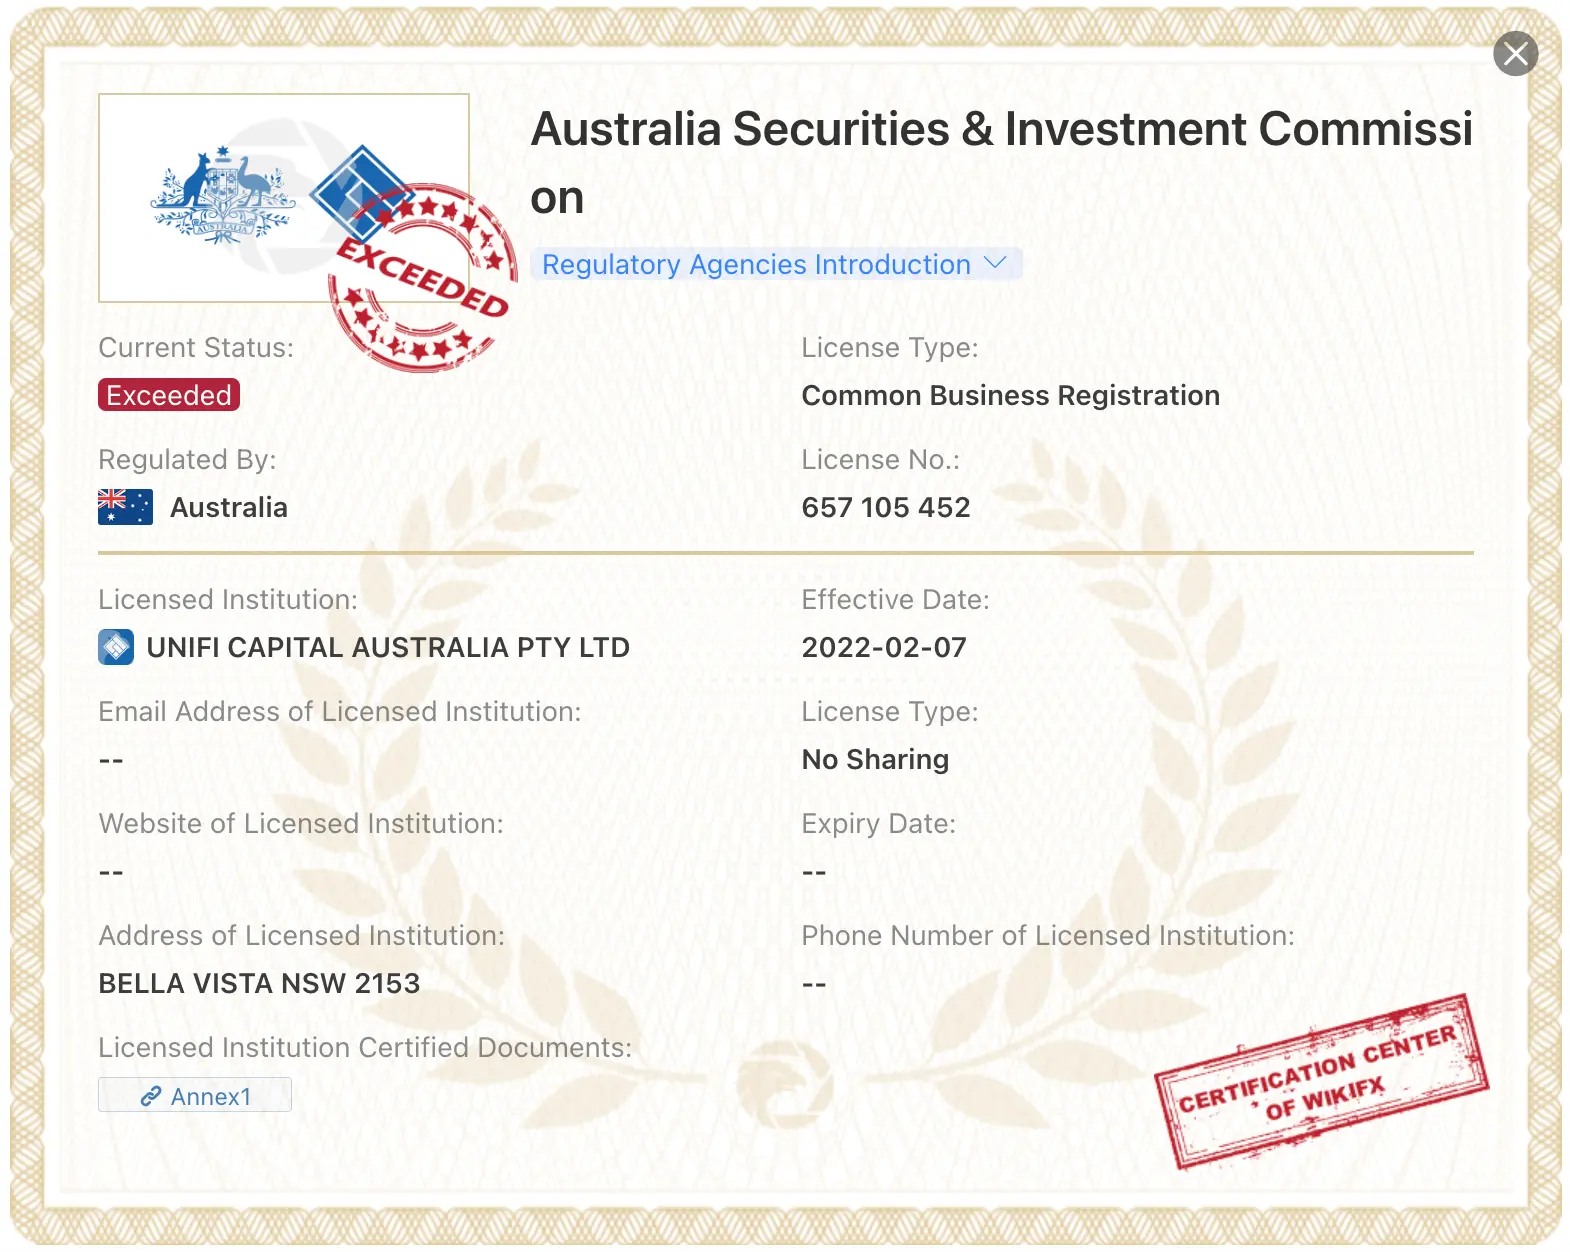Click the Exceeded status badge
The image size is (1570, 1252).
click(168, 395)
